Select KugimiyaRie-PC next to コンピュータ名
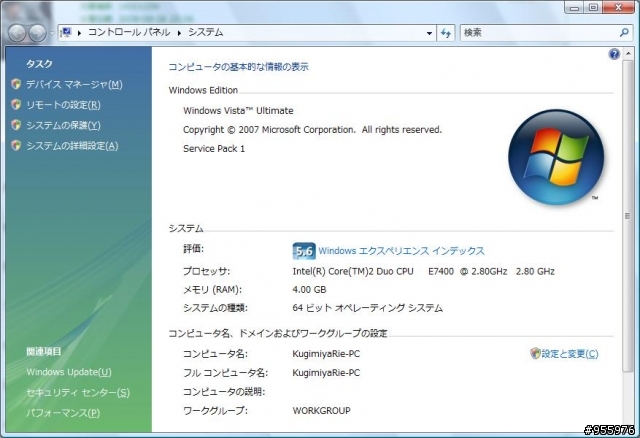The image size is (640, 438). pos(326,354)
